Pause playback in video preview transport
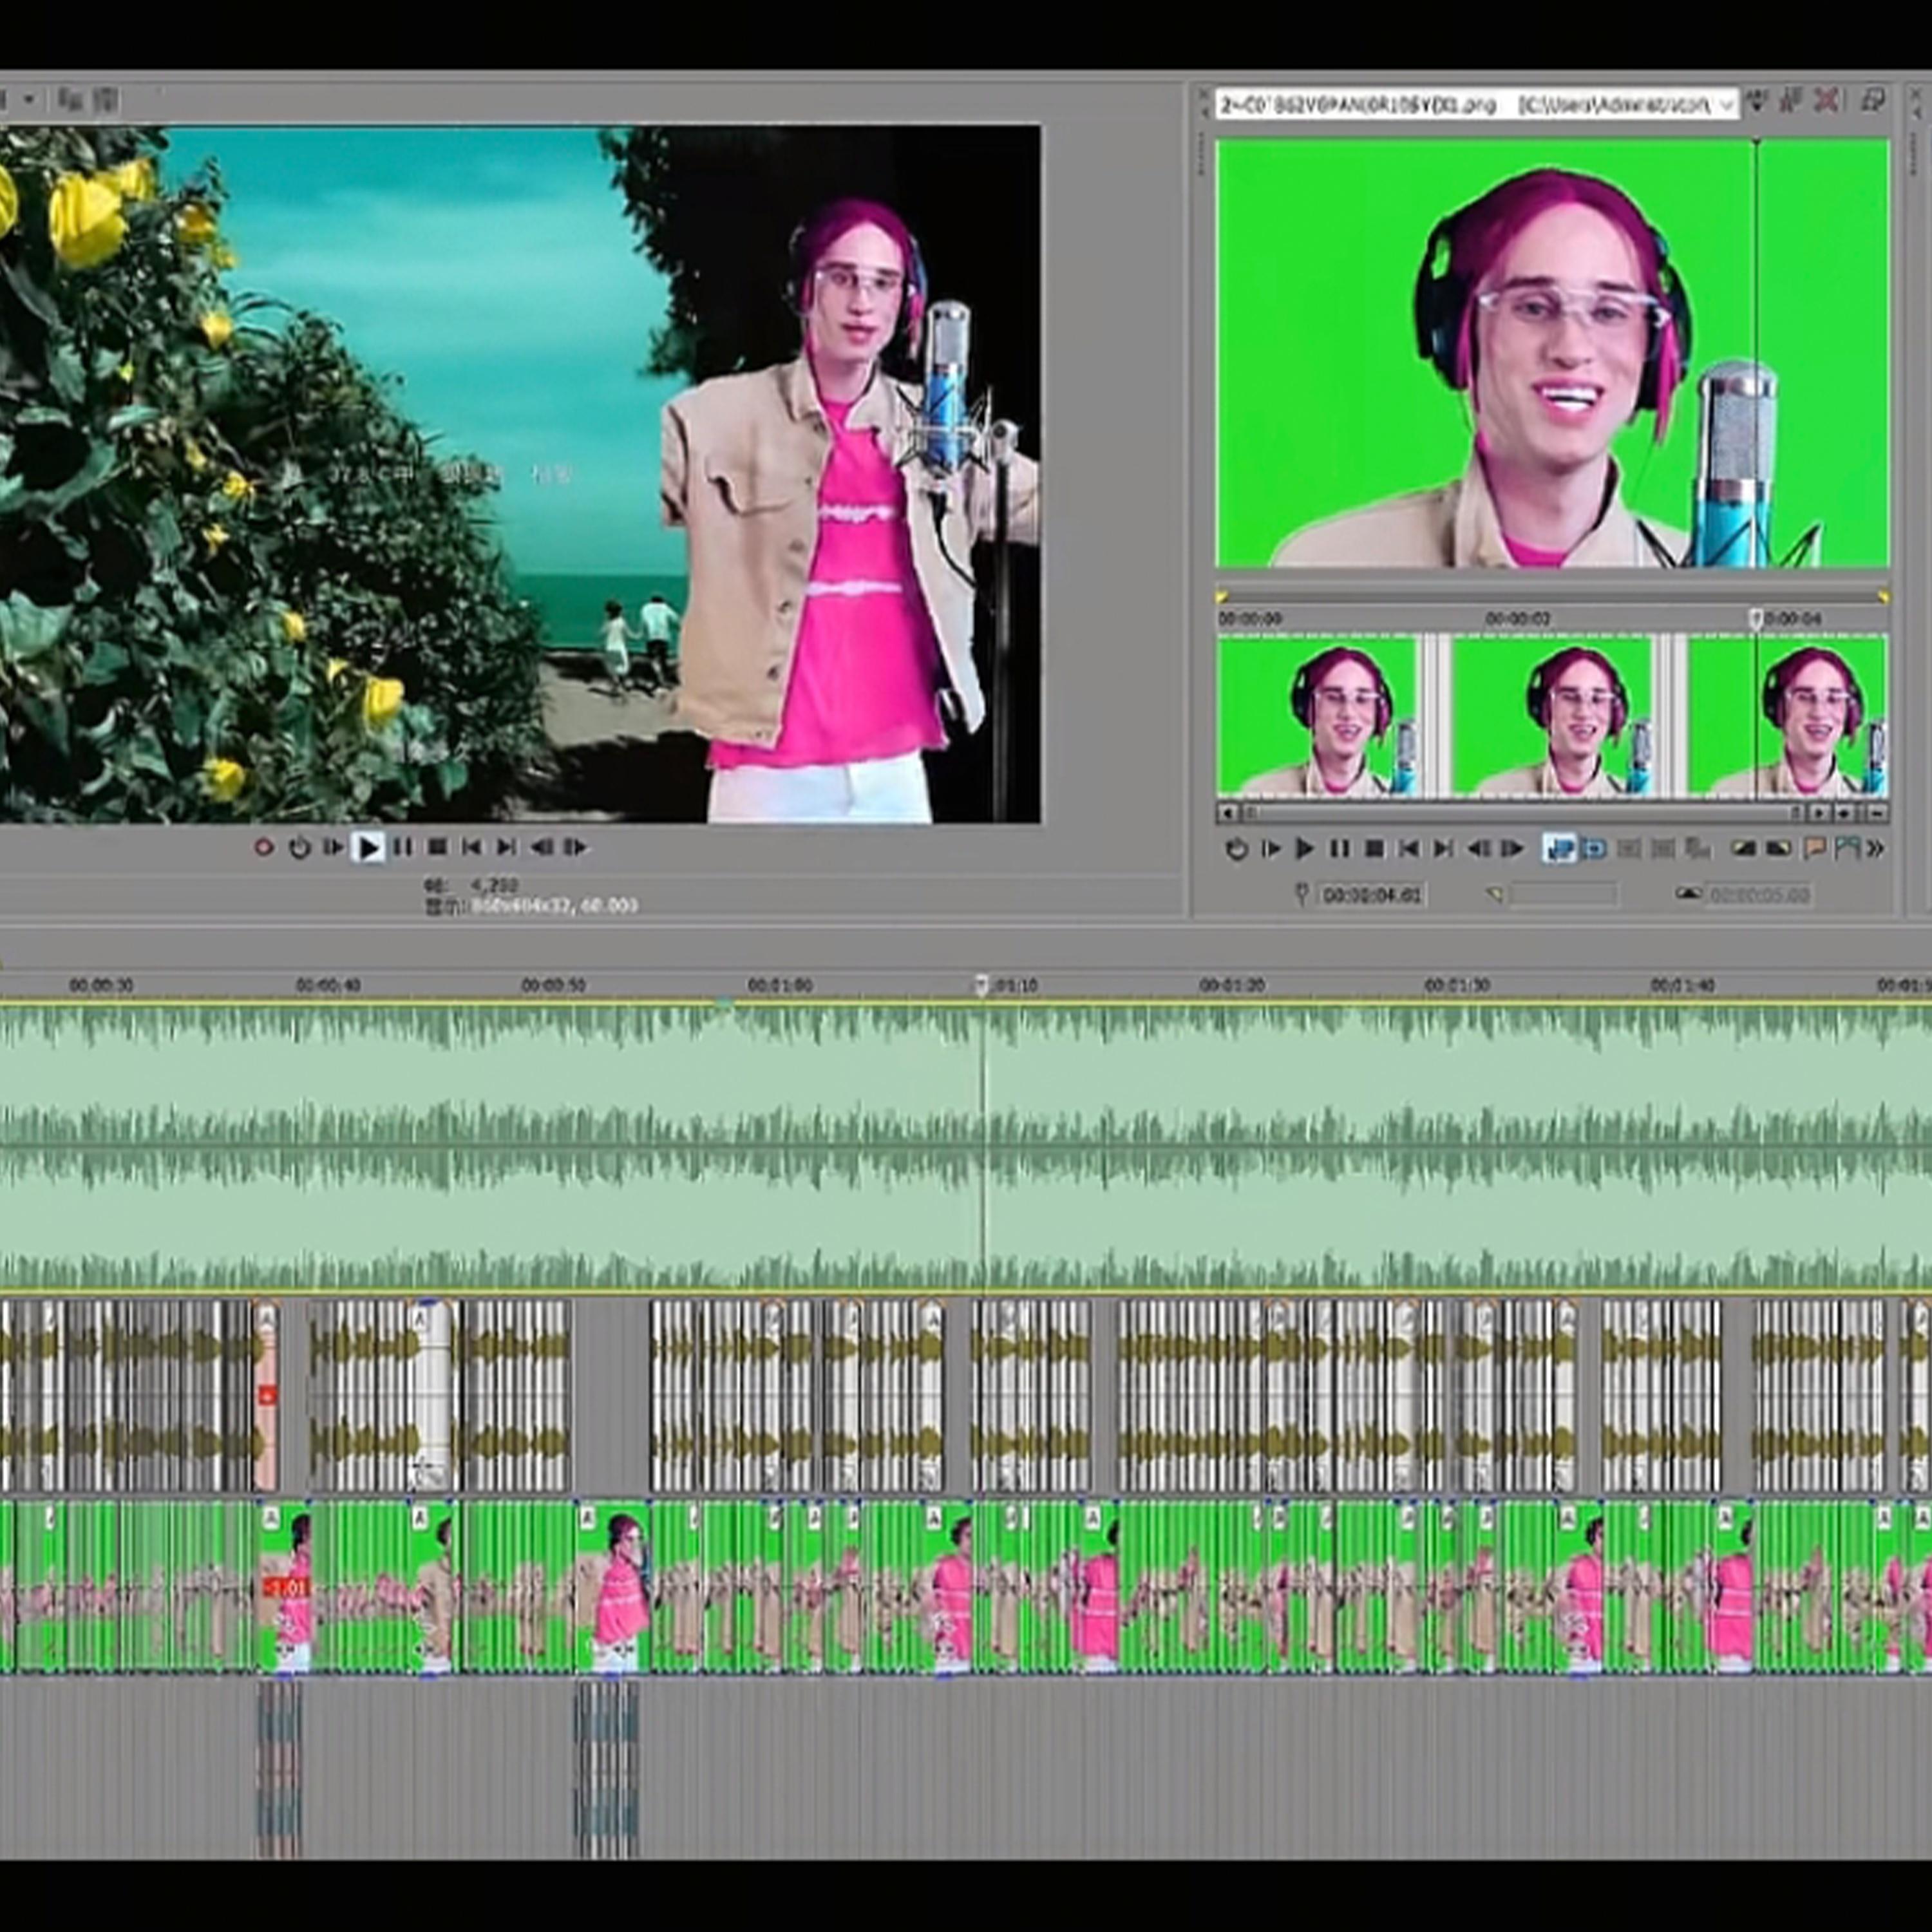The width and height of the screenshot is (1932, 1932). [403, 848]
